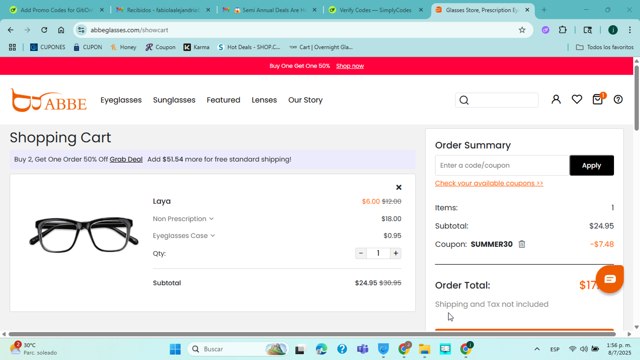Open the wishlist heart icon
This screenshot has width=640, height=360.
577,99
